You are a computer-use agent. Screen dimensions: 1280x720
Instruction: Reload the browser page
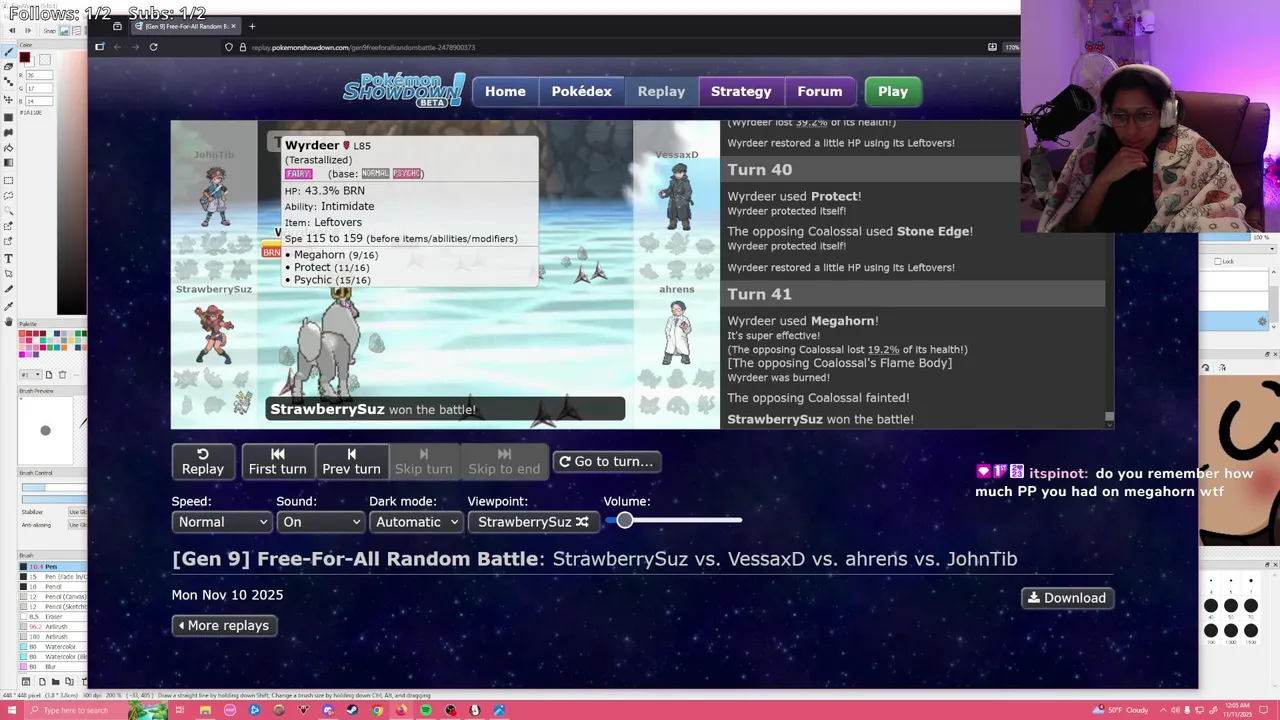click(153, 47)
